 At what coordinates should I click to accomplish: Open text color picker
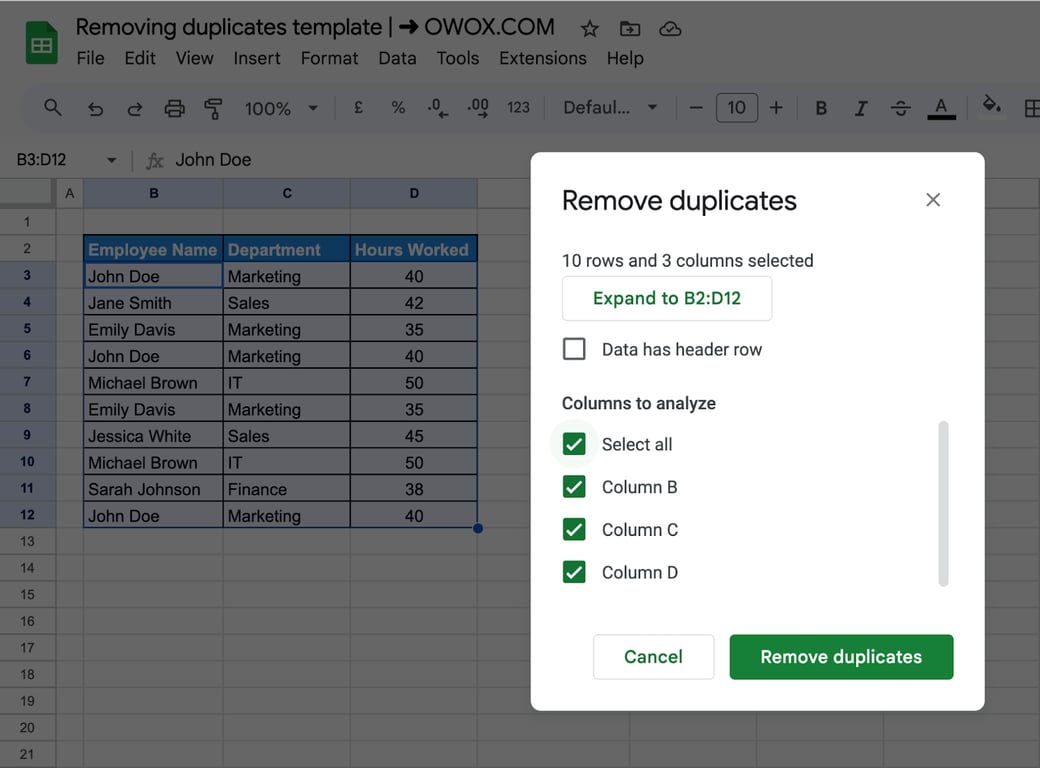point(941,108)
